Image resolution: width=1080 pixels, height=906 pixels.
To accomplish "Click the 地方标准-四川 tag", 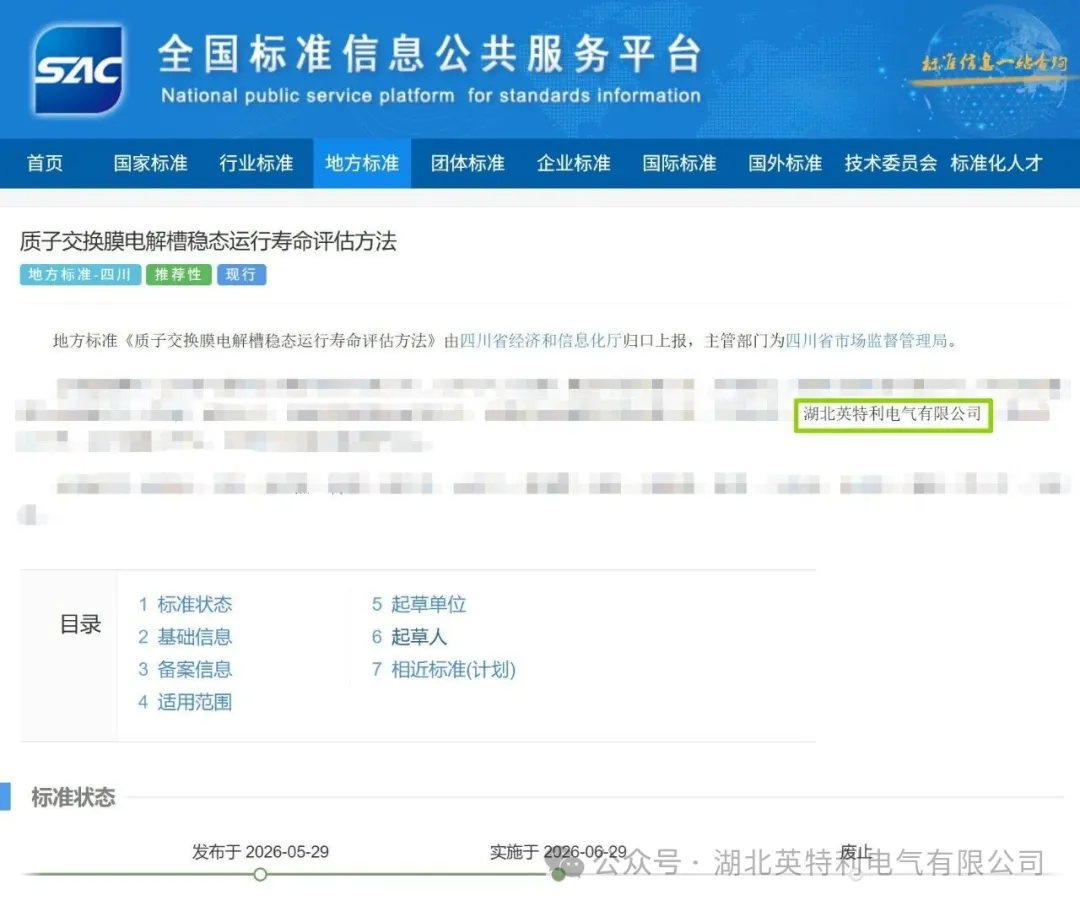I will (x=80, y=275).
